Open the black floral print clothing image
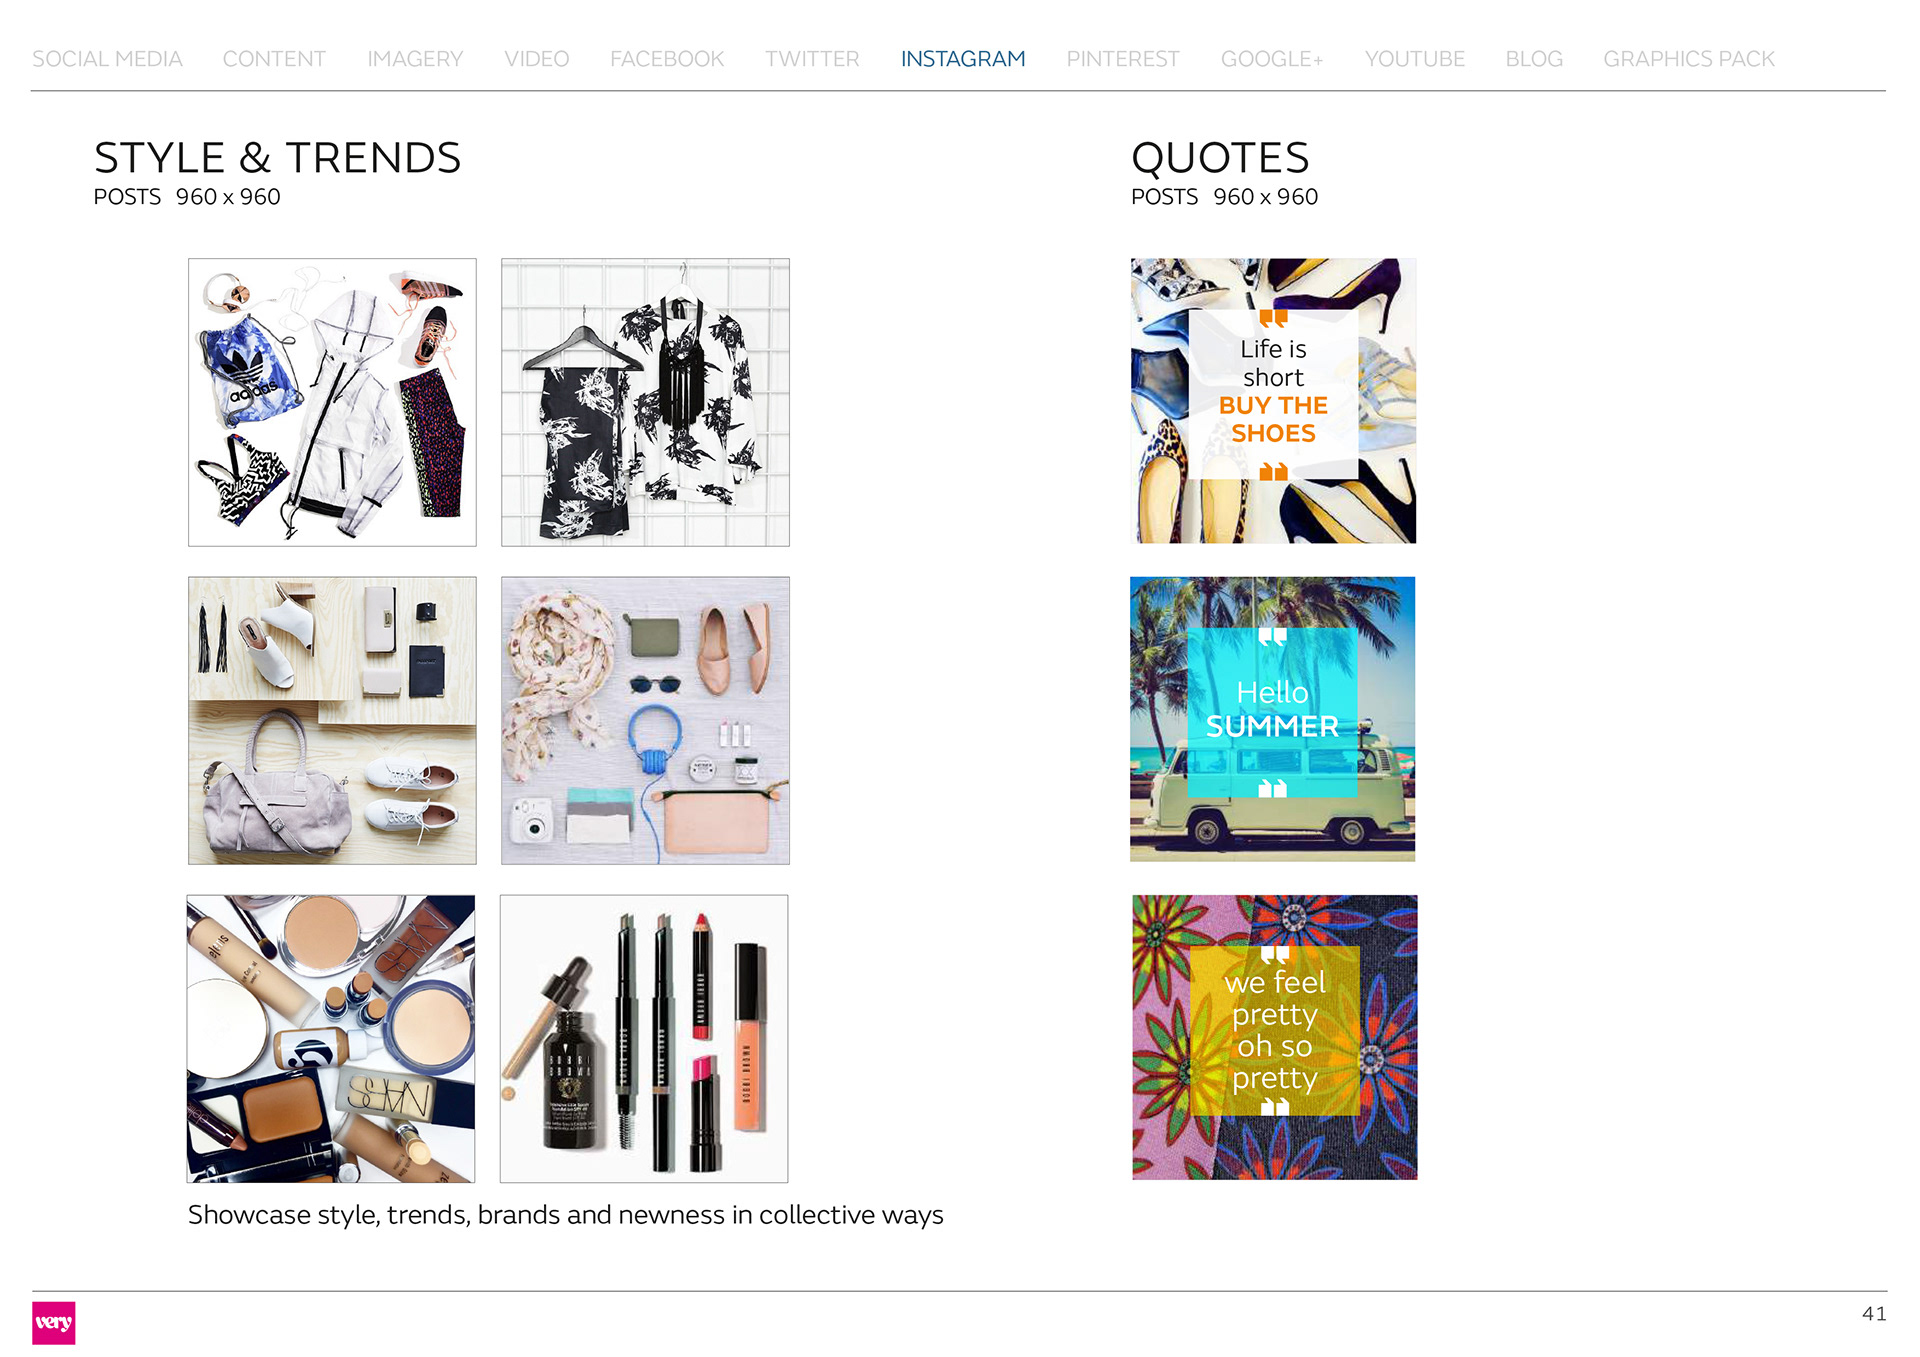 pos(645,402)
